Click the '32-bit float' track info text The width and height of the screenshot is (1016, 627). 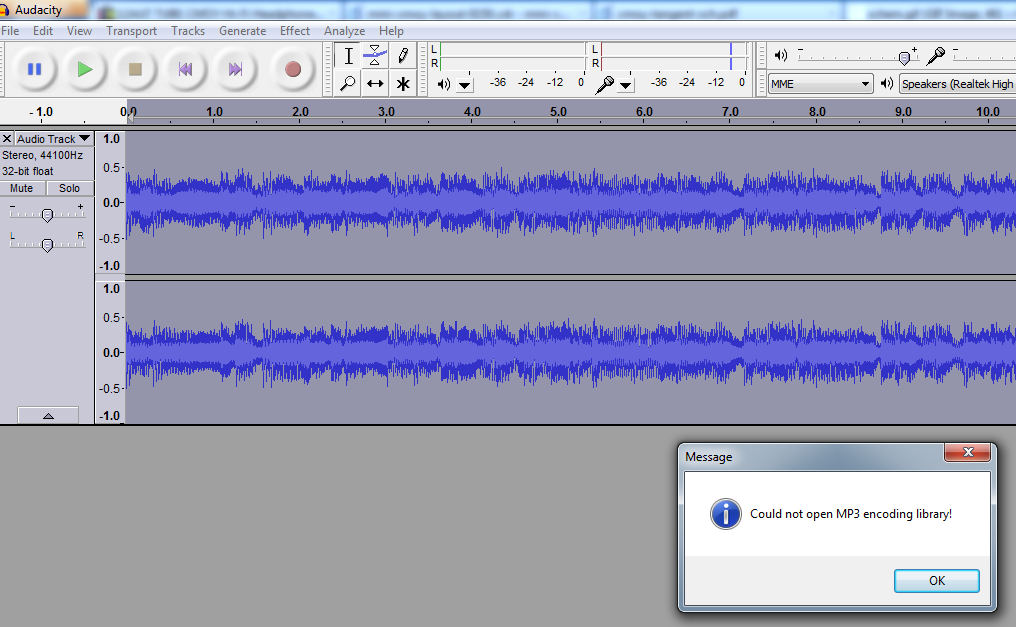coord(28,171)
